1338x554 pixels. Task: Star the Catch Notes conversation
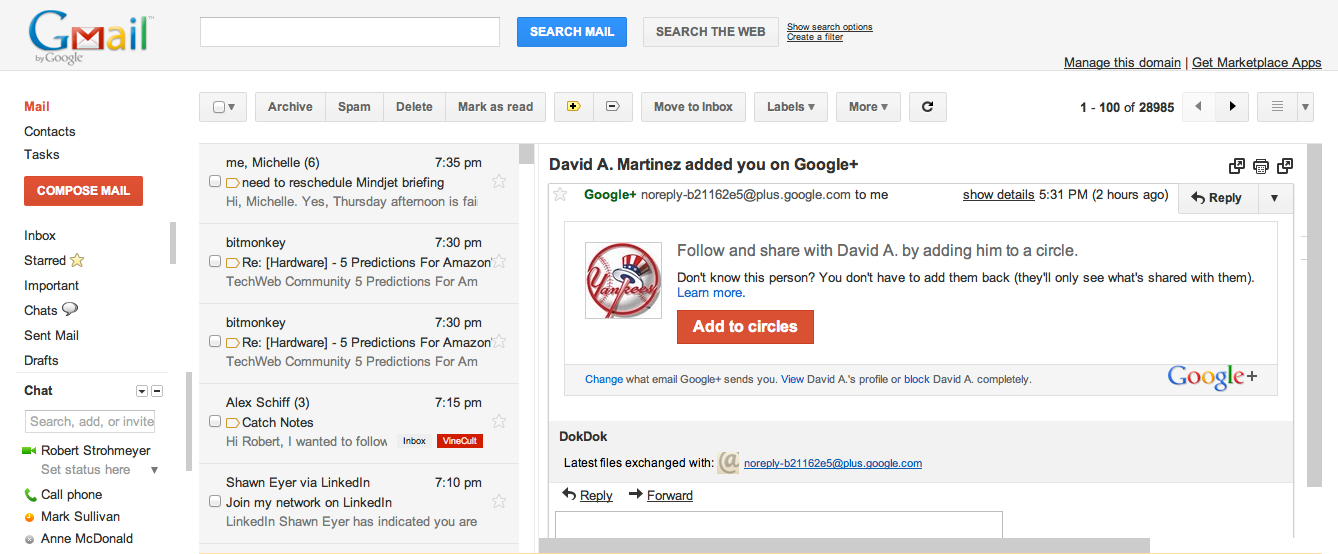point(499,422)
